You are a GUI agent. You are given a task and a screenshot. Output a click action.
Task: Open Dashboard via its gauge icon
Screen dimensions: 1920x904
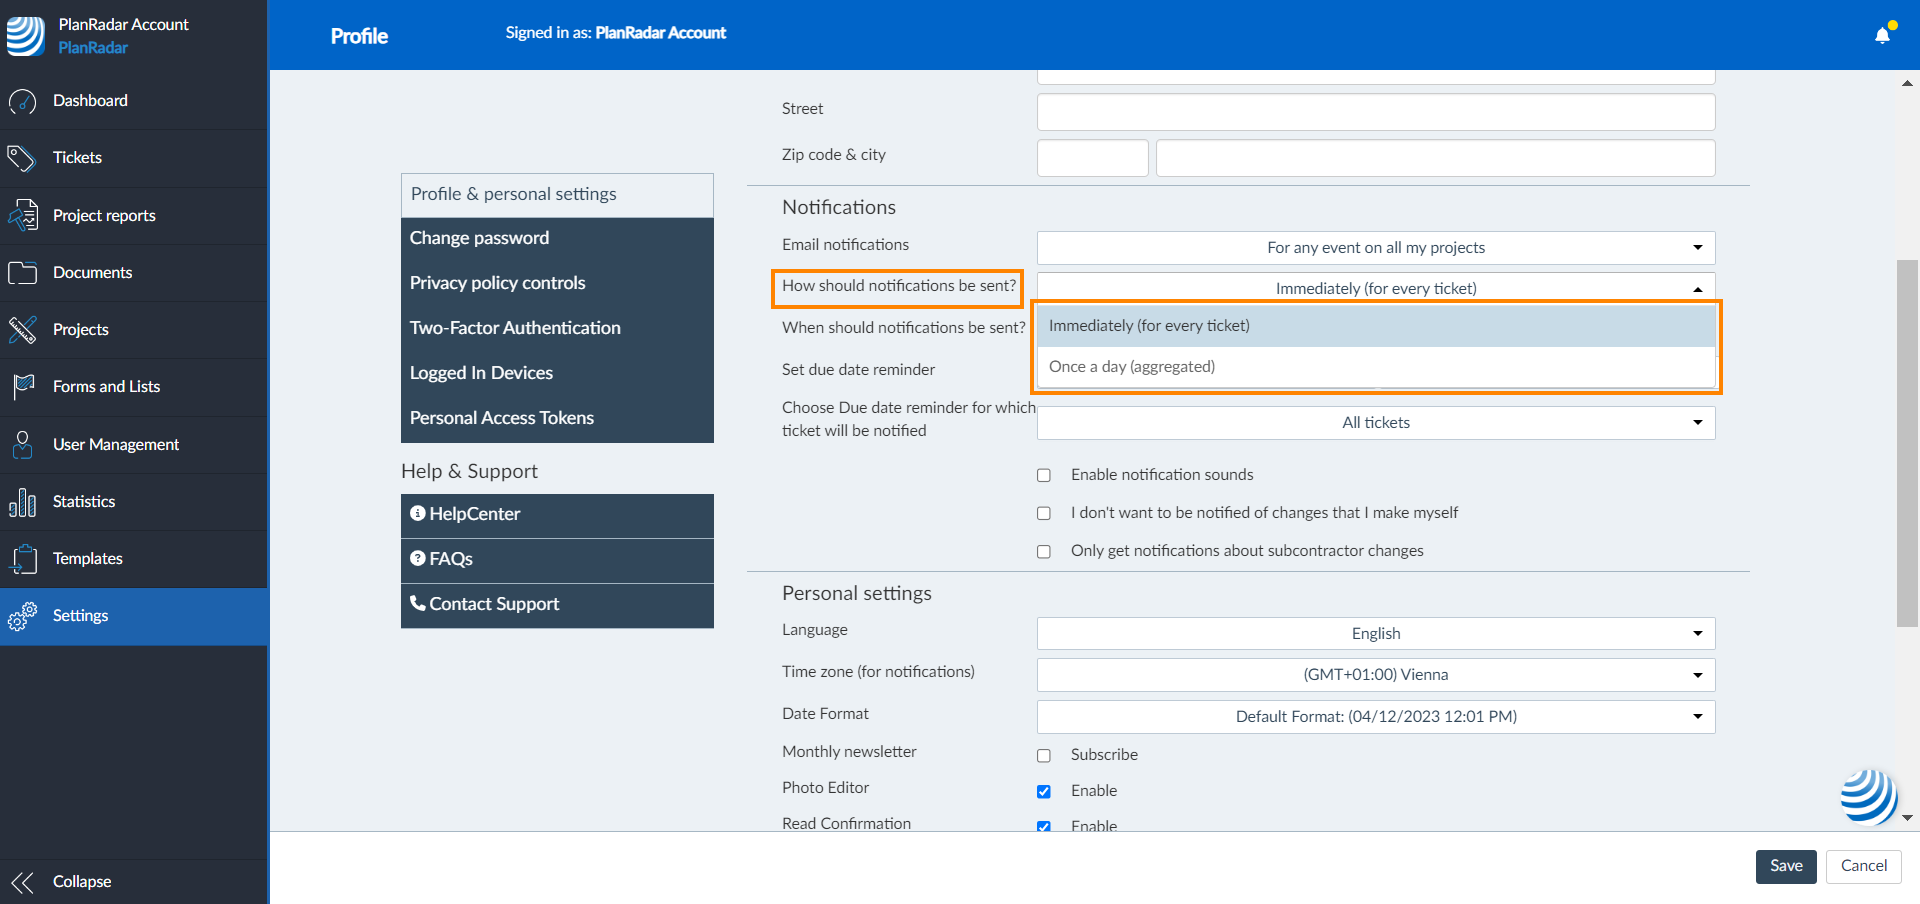22,101
